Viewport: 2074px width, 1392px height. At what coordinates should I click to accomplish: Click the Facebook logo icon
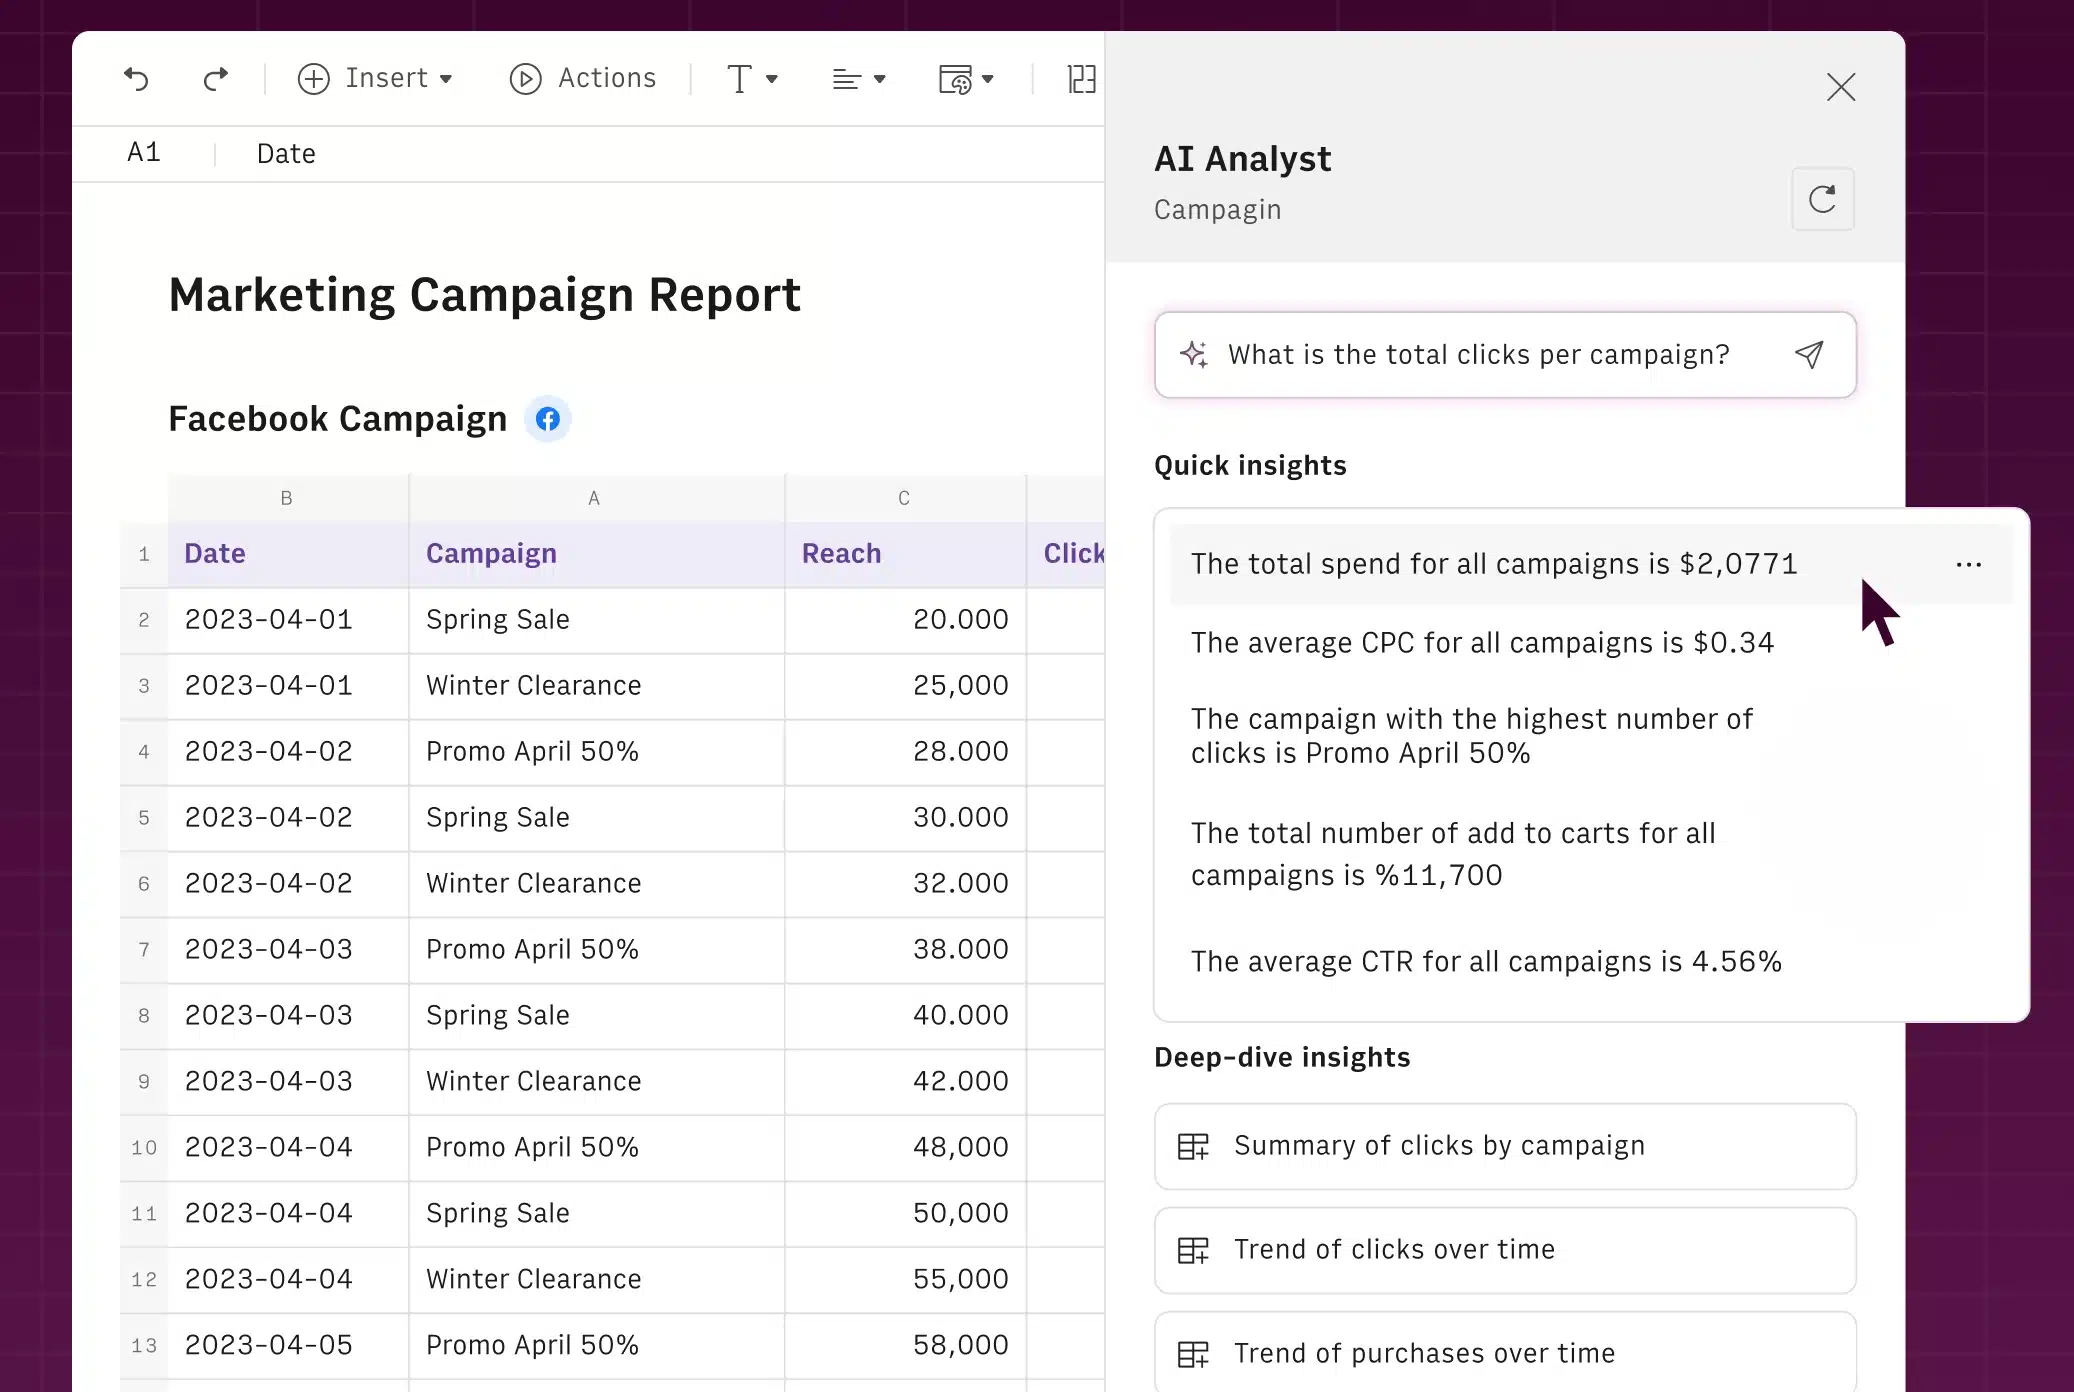[547, 419]
